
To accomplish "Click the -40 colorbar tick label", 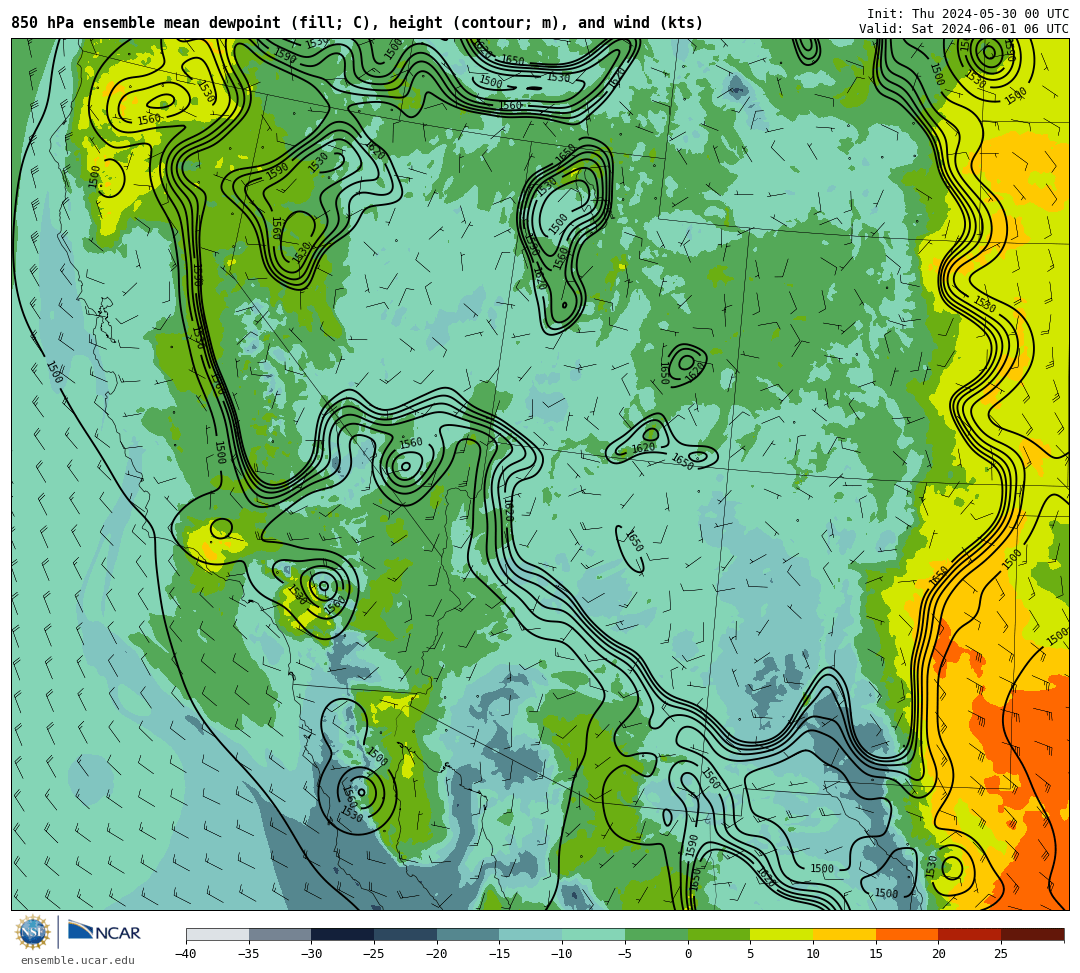I will pos(186,954).
